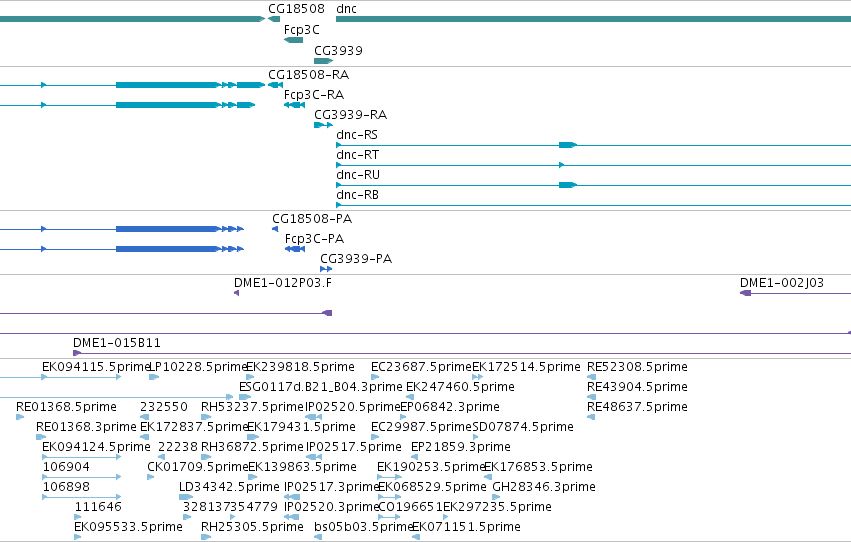Click the EK139863.5prime EST label
This screenshot has width=851, height=542.
(302, 468)
